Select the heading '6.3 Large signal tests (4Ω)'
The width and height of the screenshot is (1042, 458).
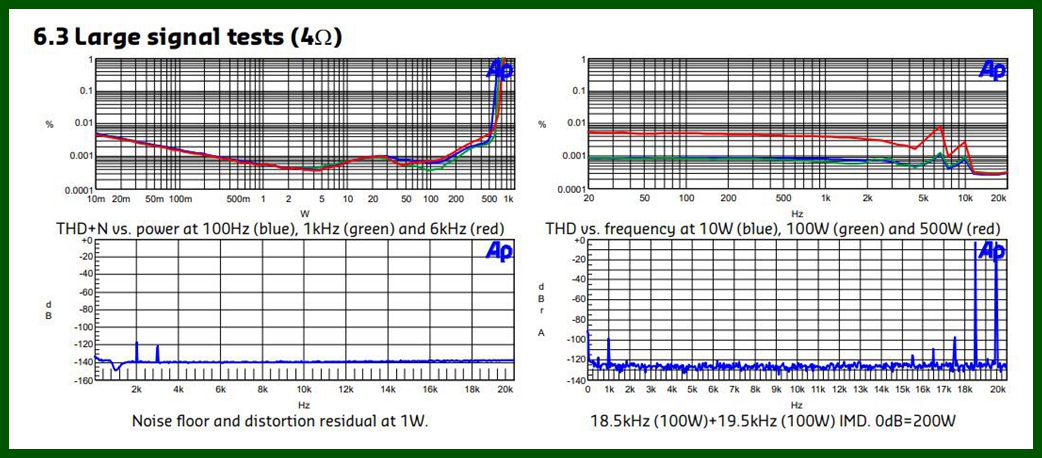[x=187, y=37]
